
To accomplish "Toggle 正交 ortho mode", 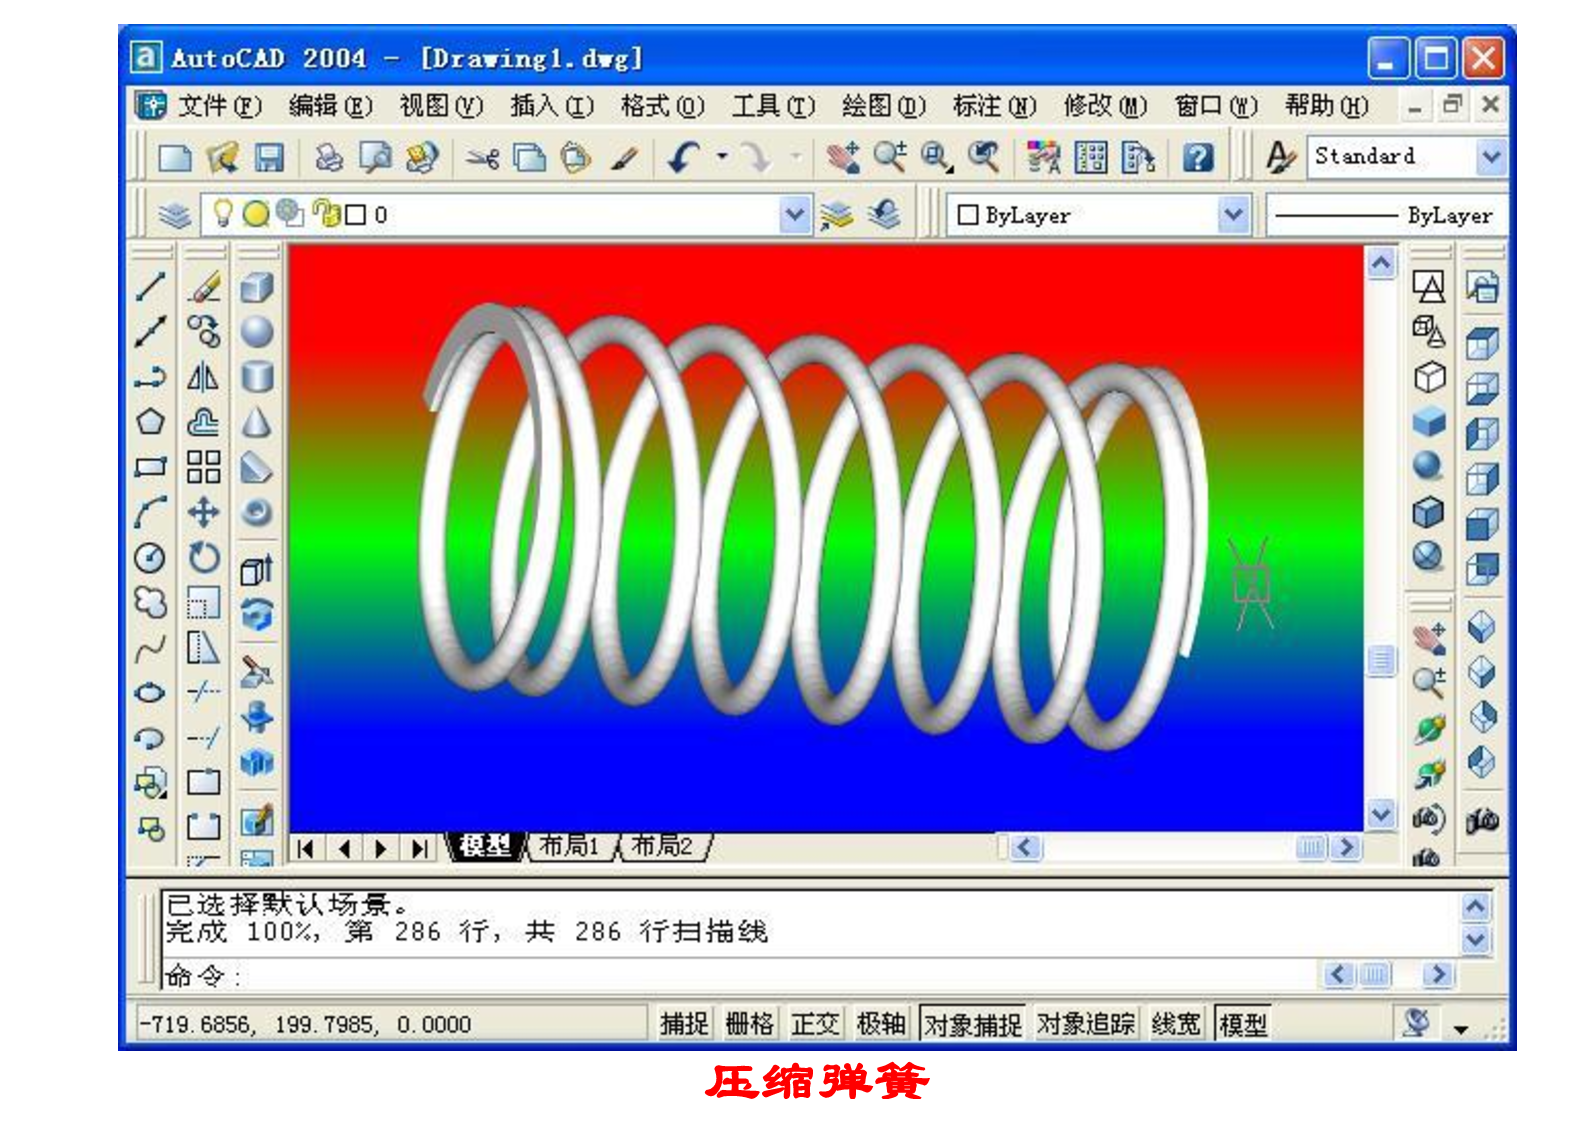I will [x=816, y=1024].
